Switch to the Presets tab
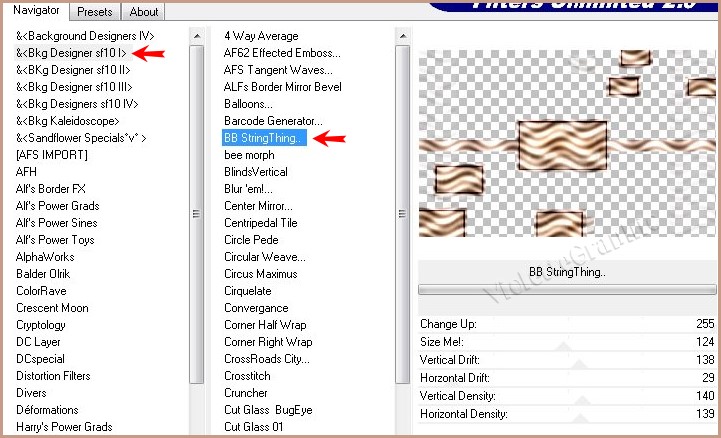Viewport: 721px width, 438px height. point(95,12)
